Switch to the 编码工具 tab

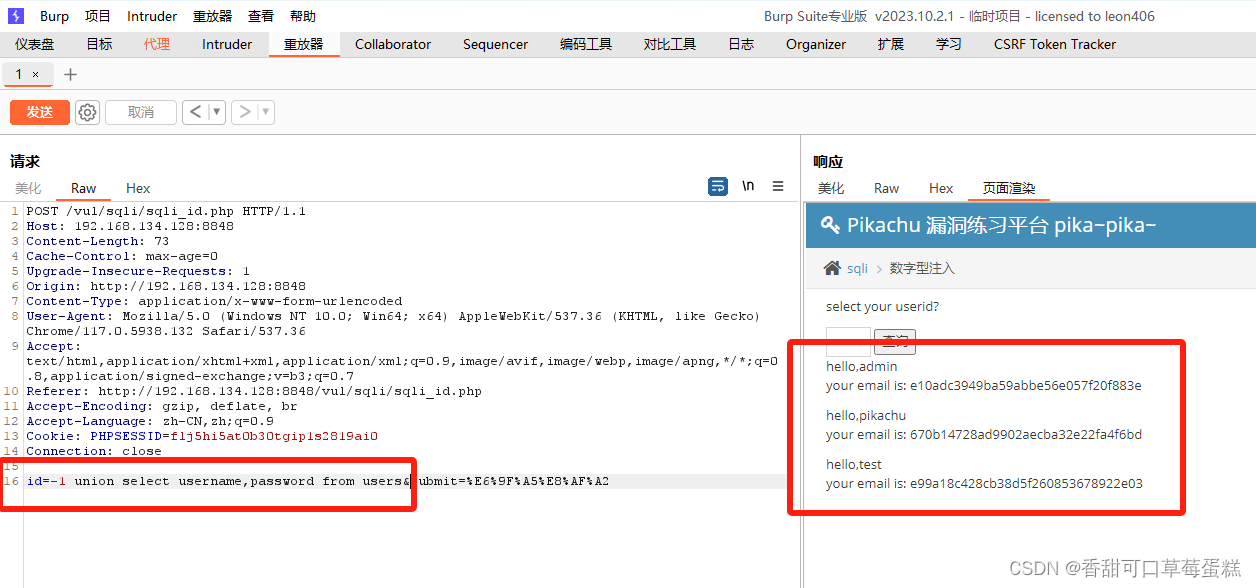[x=586, y=44]
